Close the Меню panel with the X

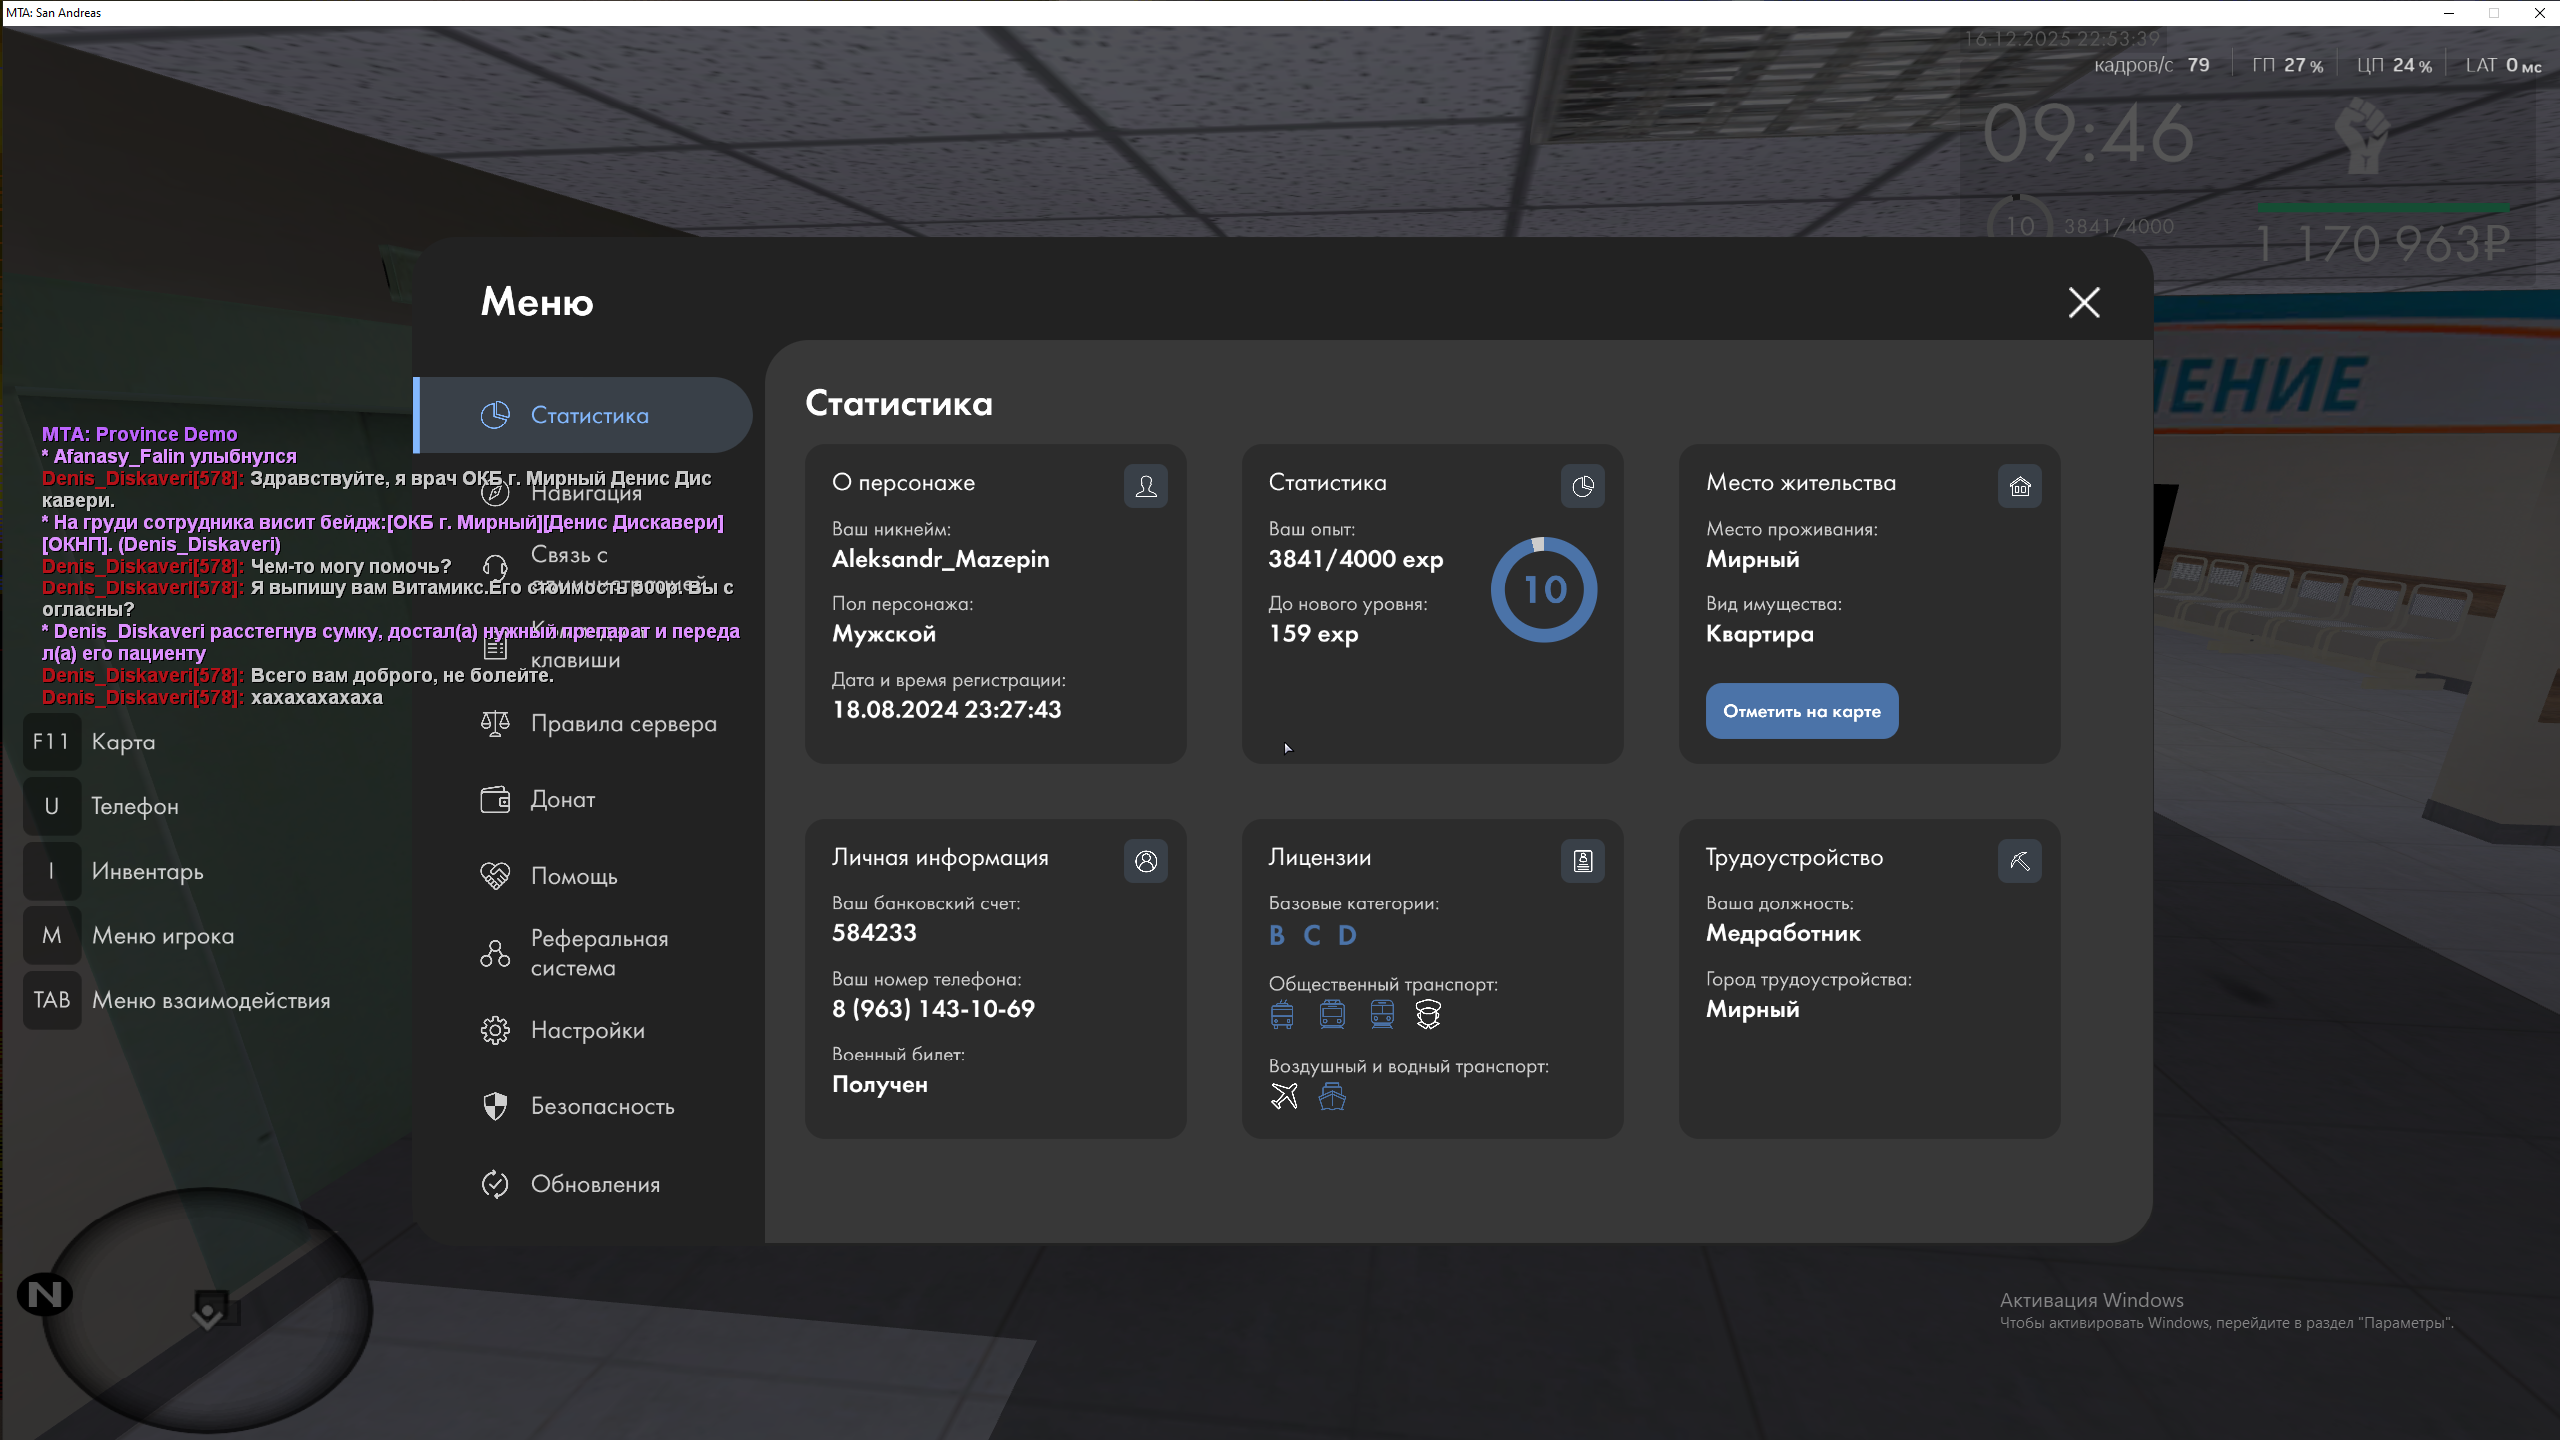tap(2084, 302)
